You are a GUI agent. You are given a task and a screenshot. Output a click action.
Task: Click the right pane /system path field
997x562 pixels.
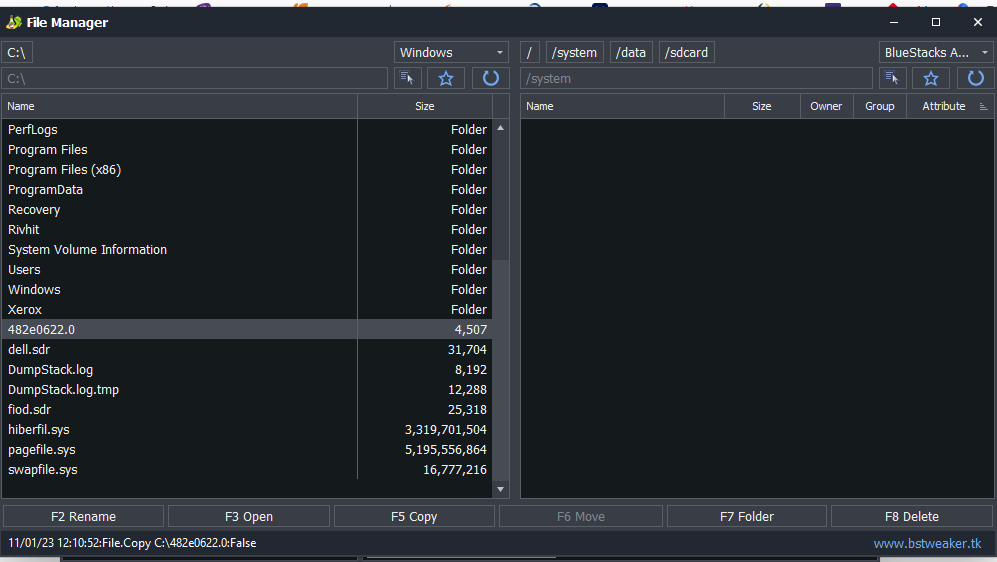pyautogui.click(x=696, y=78)
